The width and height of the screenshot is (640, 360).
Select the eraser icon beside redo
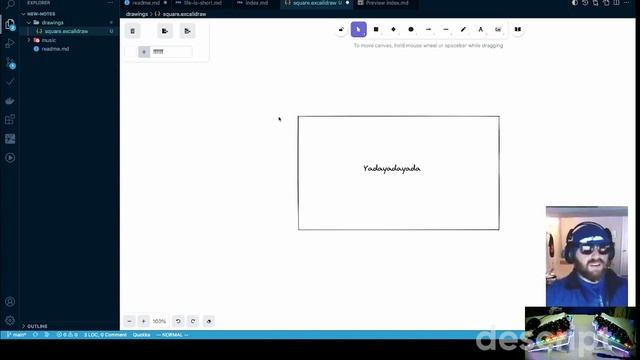coord(209,321)
